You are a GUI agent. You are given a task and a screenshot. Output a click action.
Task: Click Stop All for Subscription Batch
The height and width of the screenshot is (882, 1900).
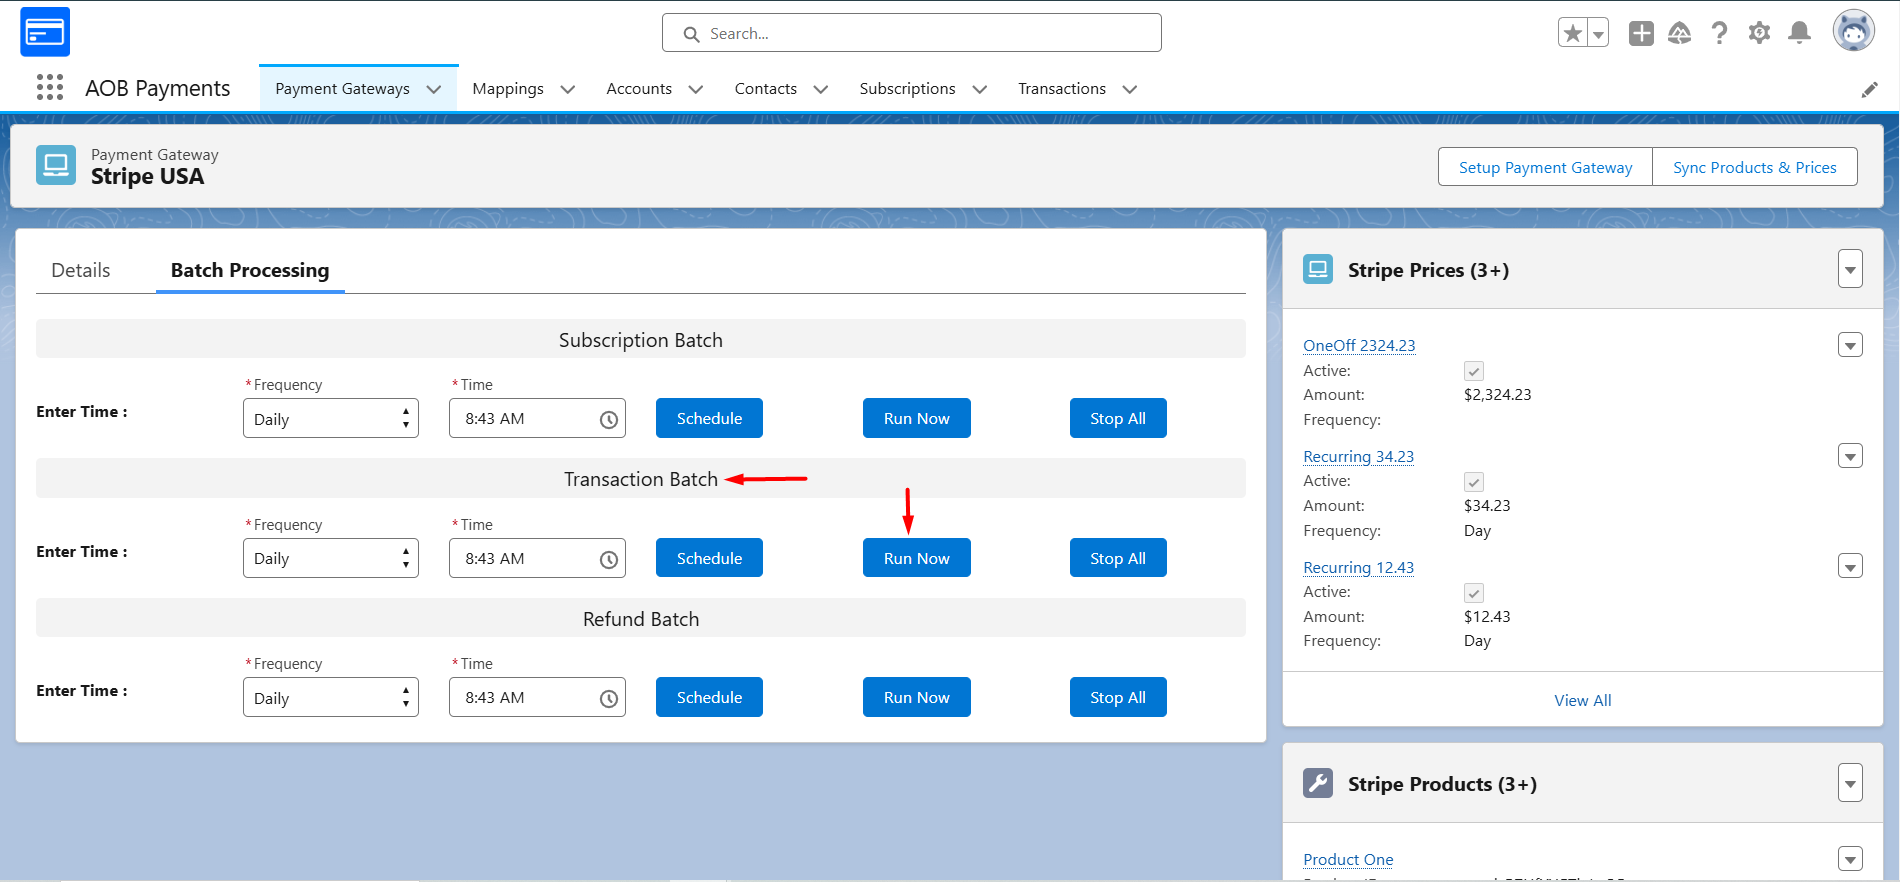[x=1118, y=418]
